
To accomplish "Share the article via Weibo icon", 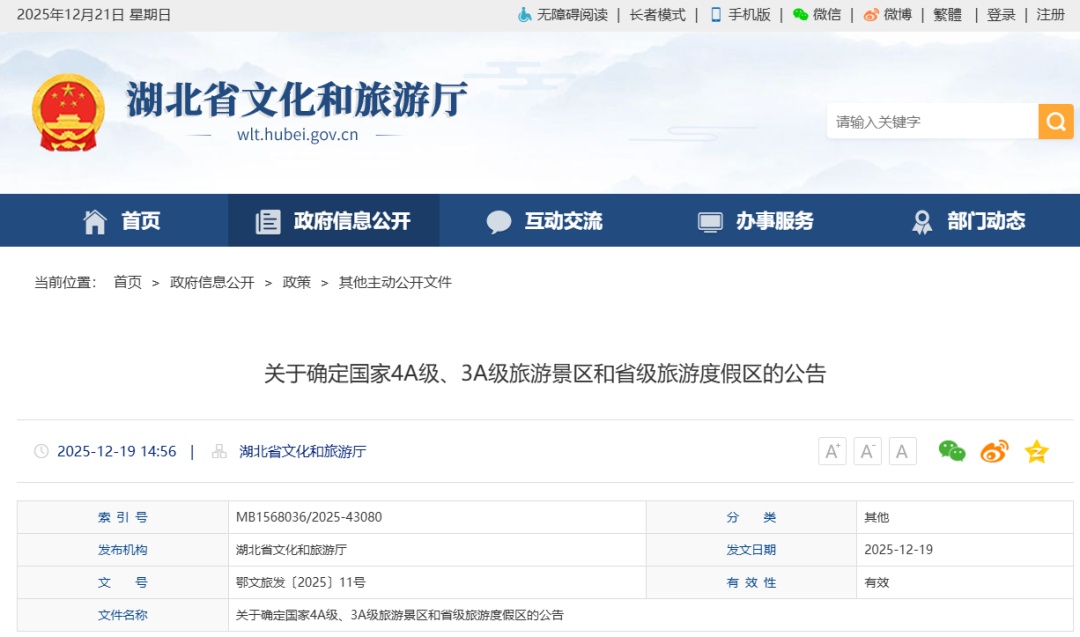I will 993,451.
